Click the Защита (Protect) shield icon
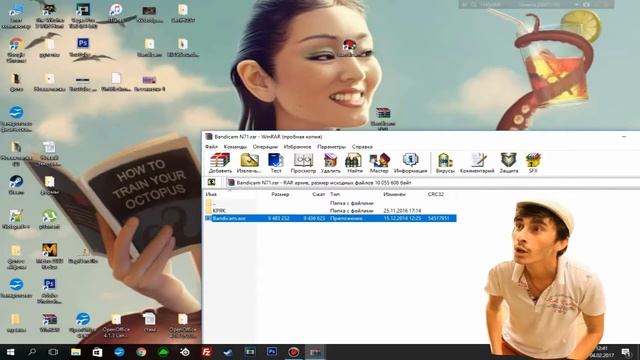Viewport: 640px width, 360px height. pos(509,163)
